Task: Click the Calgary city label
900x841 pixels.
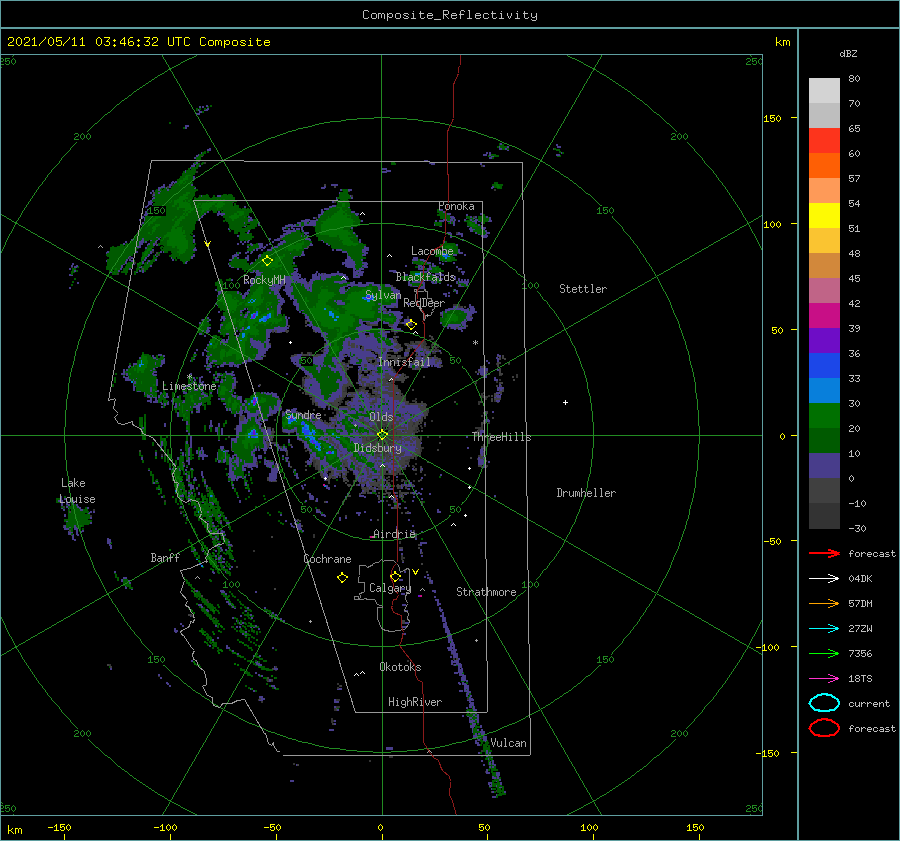Action: click(x=390, y=588)
